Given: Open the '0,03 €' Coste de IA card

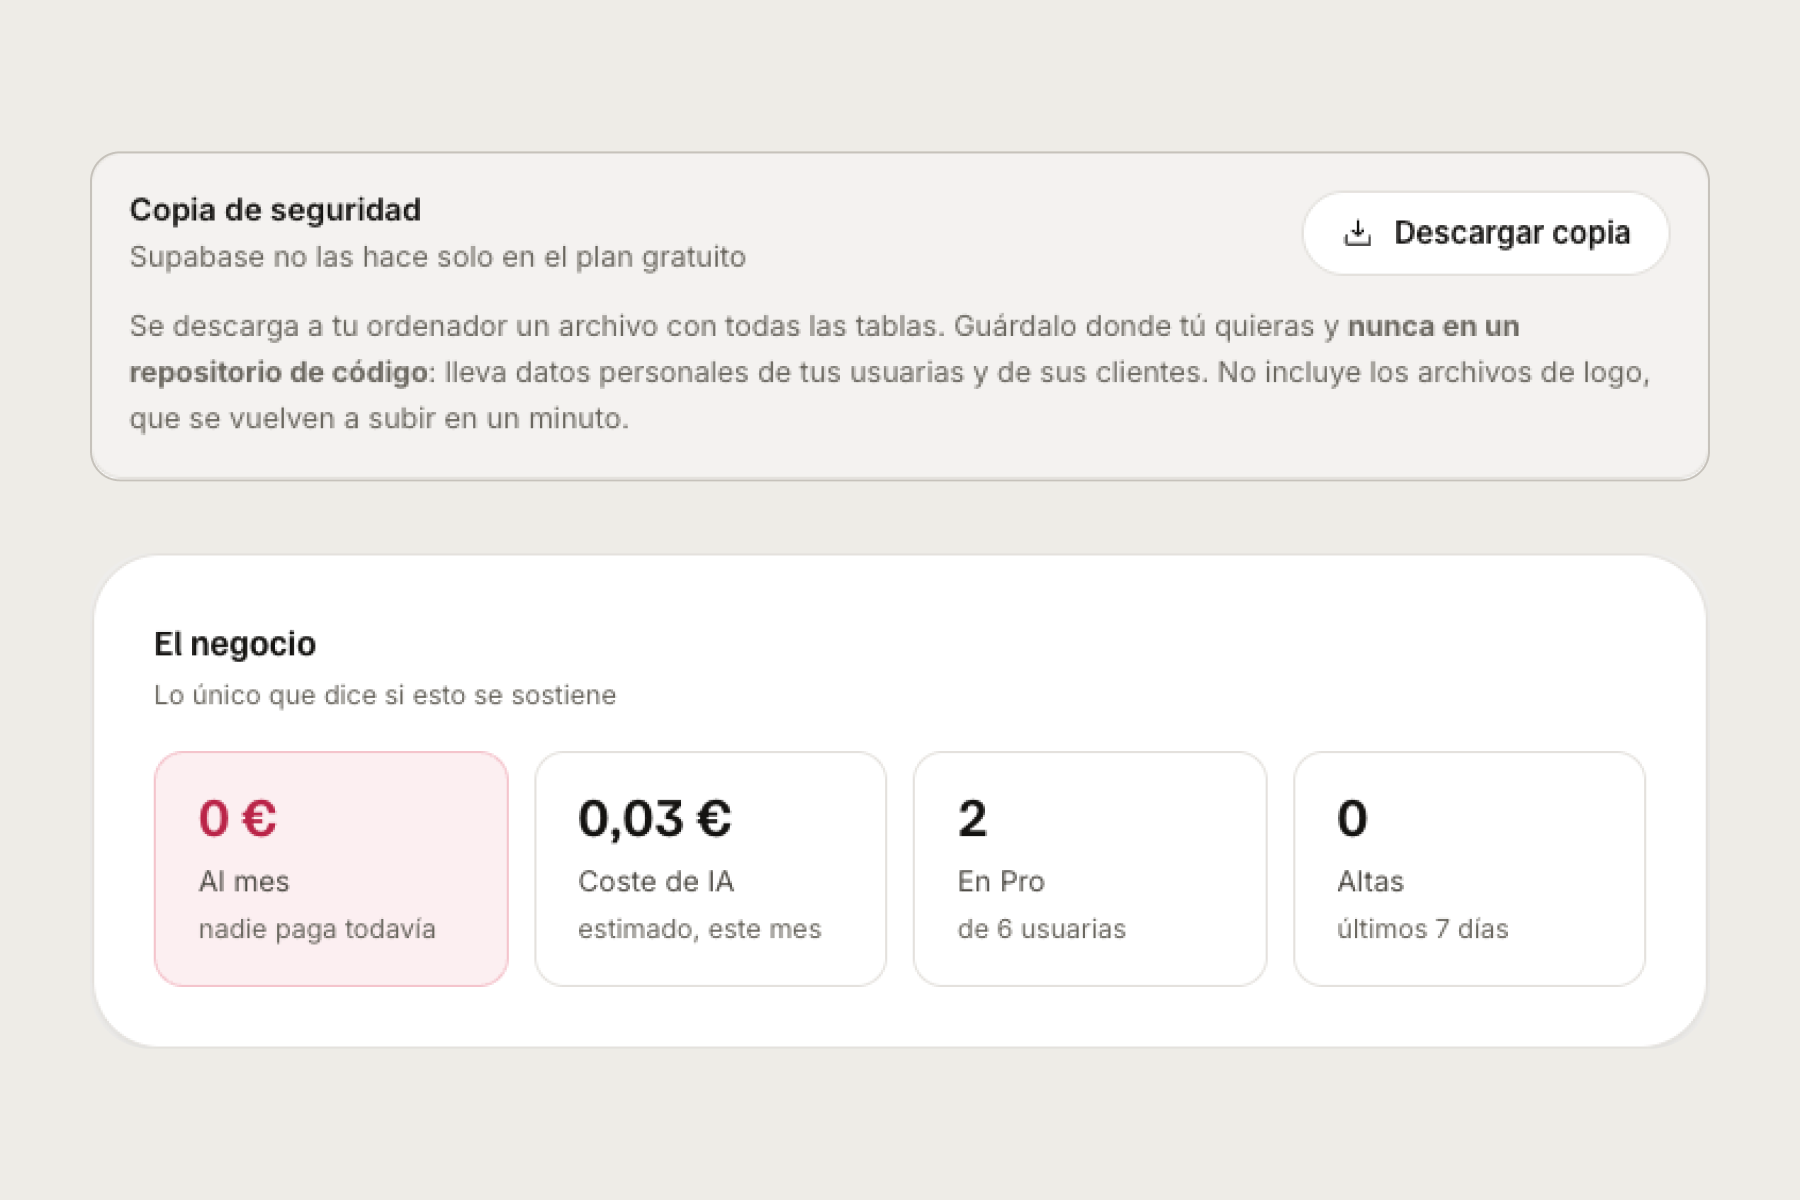Looking at the screenshot, I should [x=710, y=868].
